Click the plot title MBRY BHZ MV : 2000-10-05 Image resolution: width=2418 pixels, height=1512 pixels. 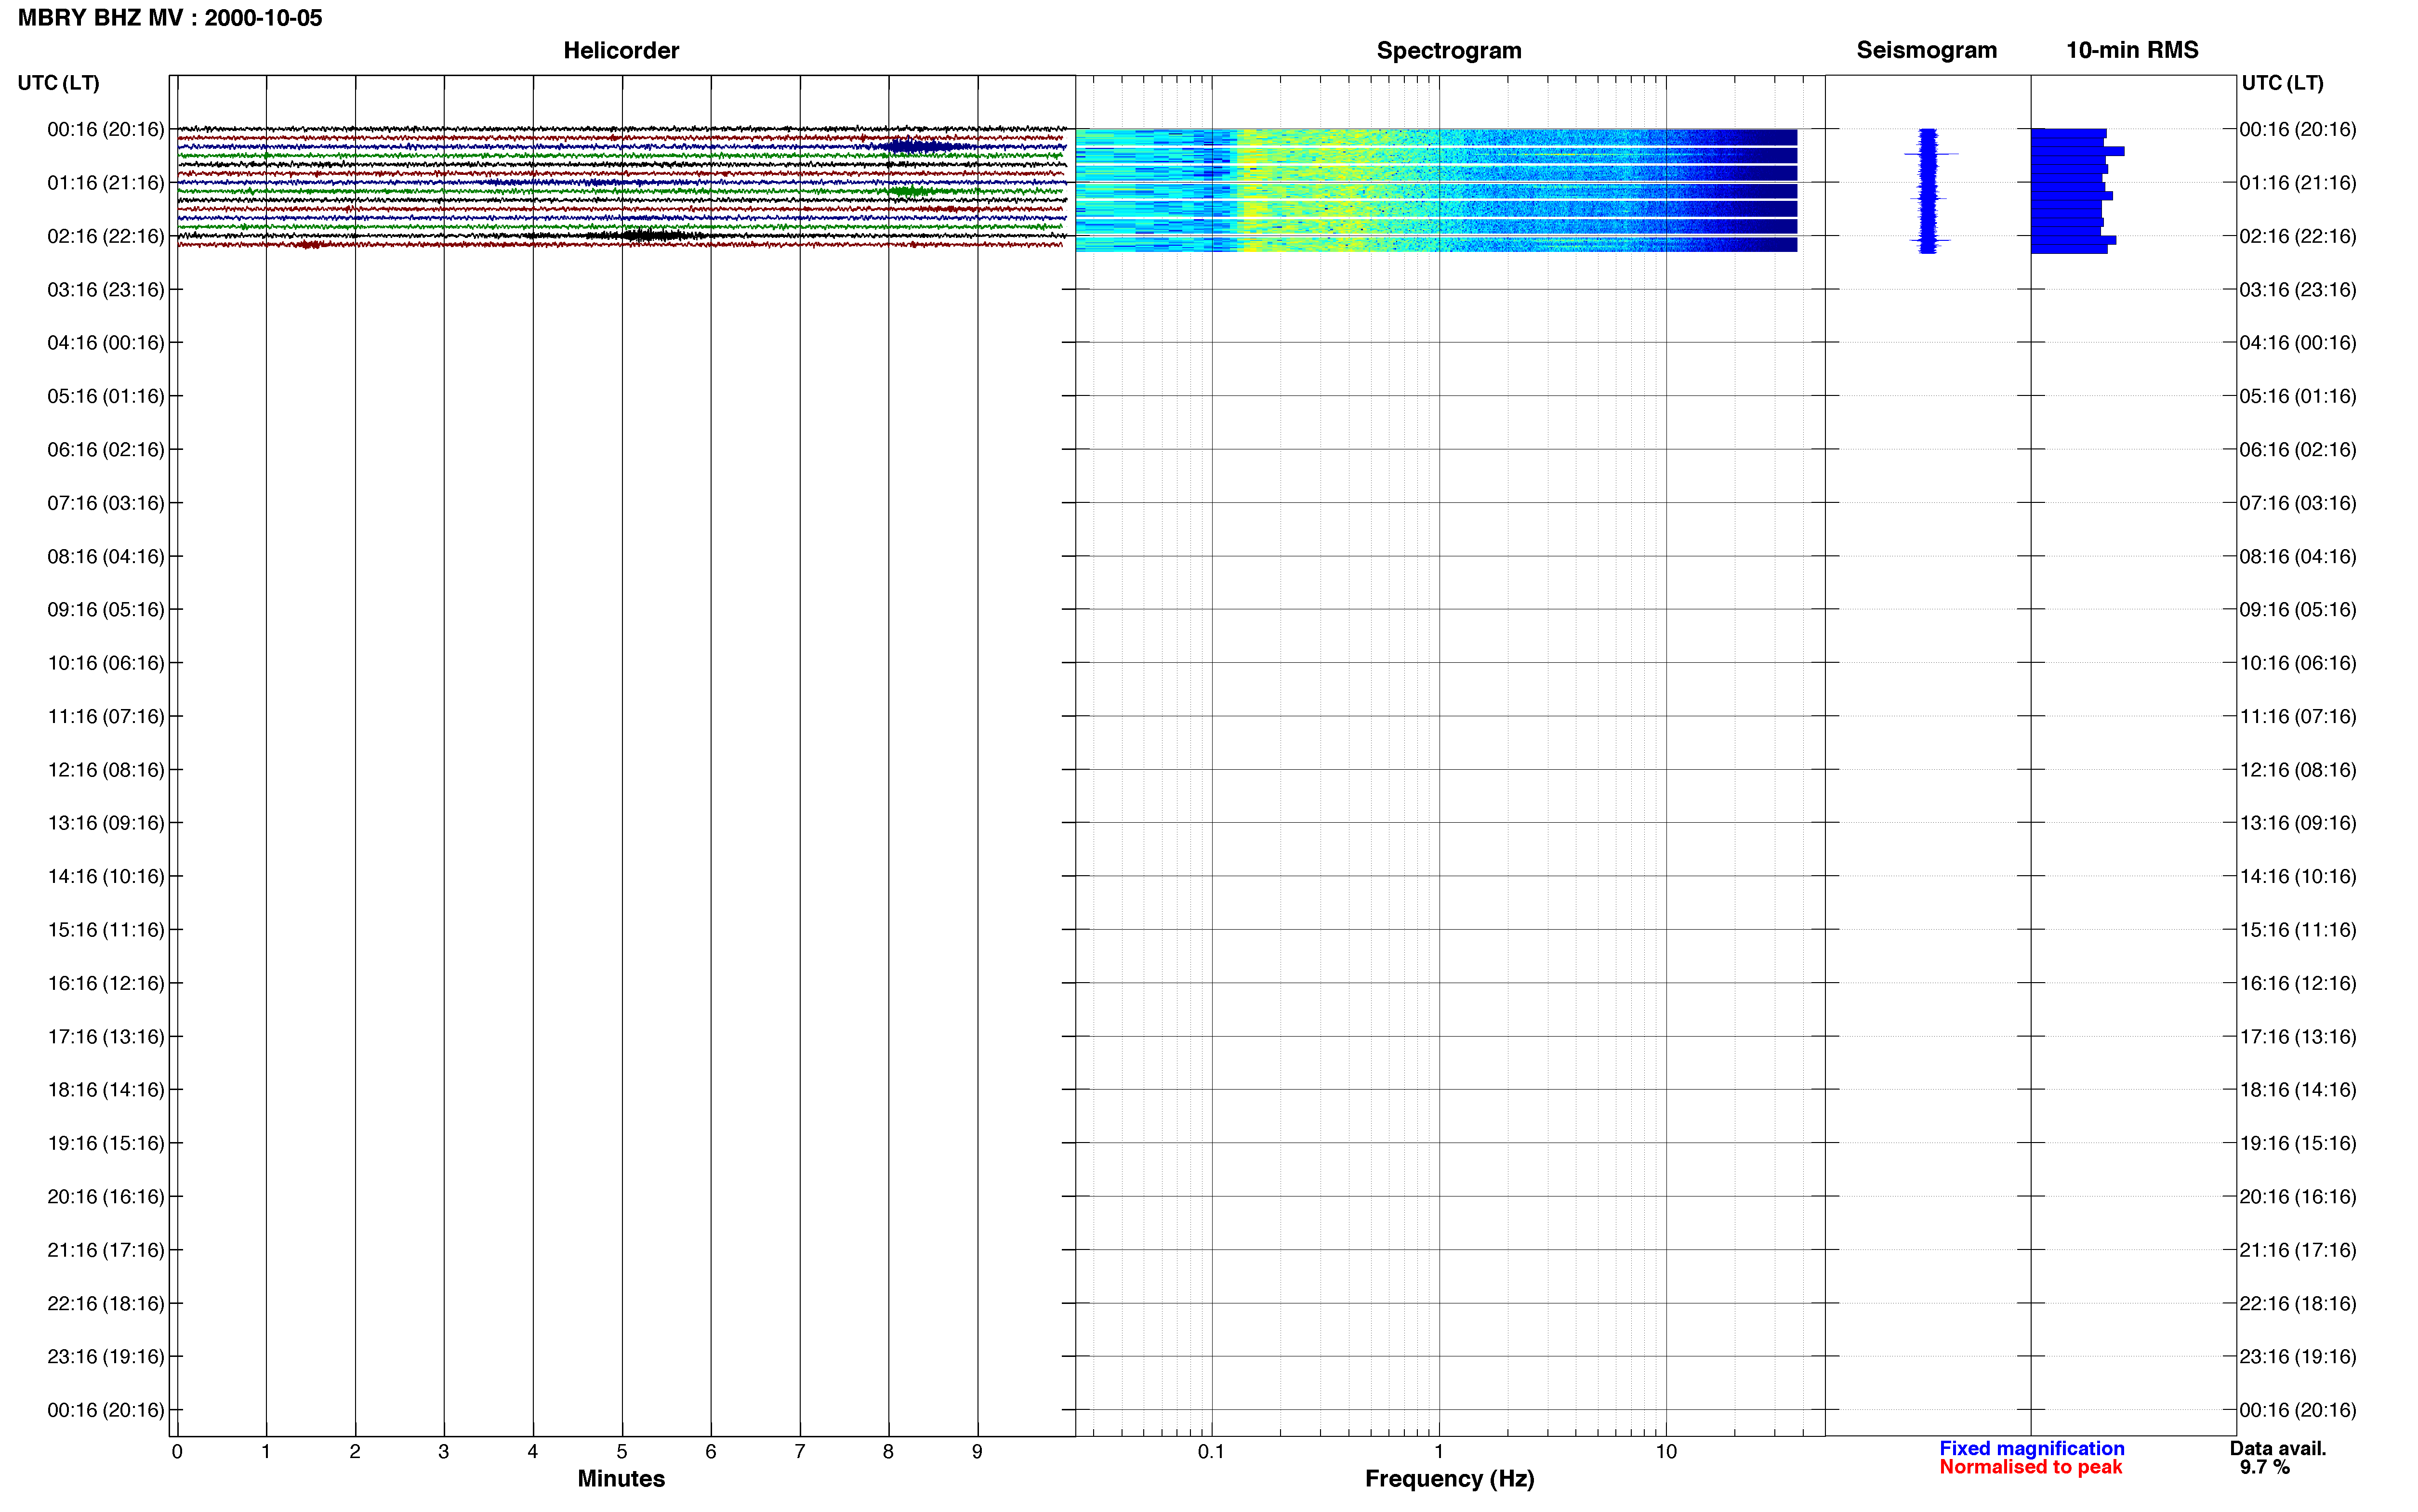pyautogui.click(x=170, y=18)
